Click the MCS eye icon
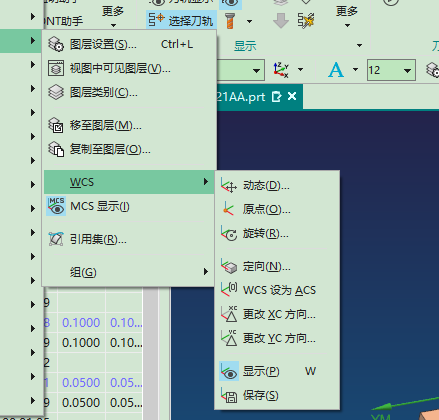Viewport: 439px width, 420px height. tap(56, 206)
